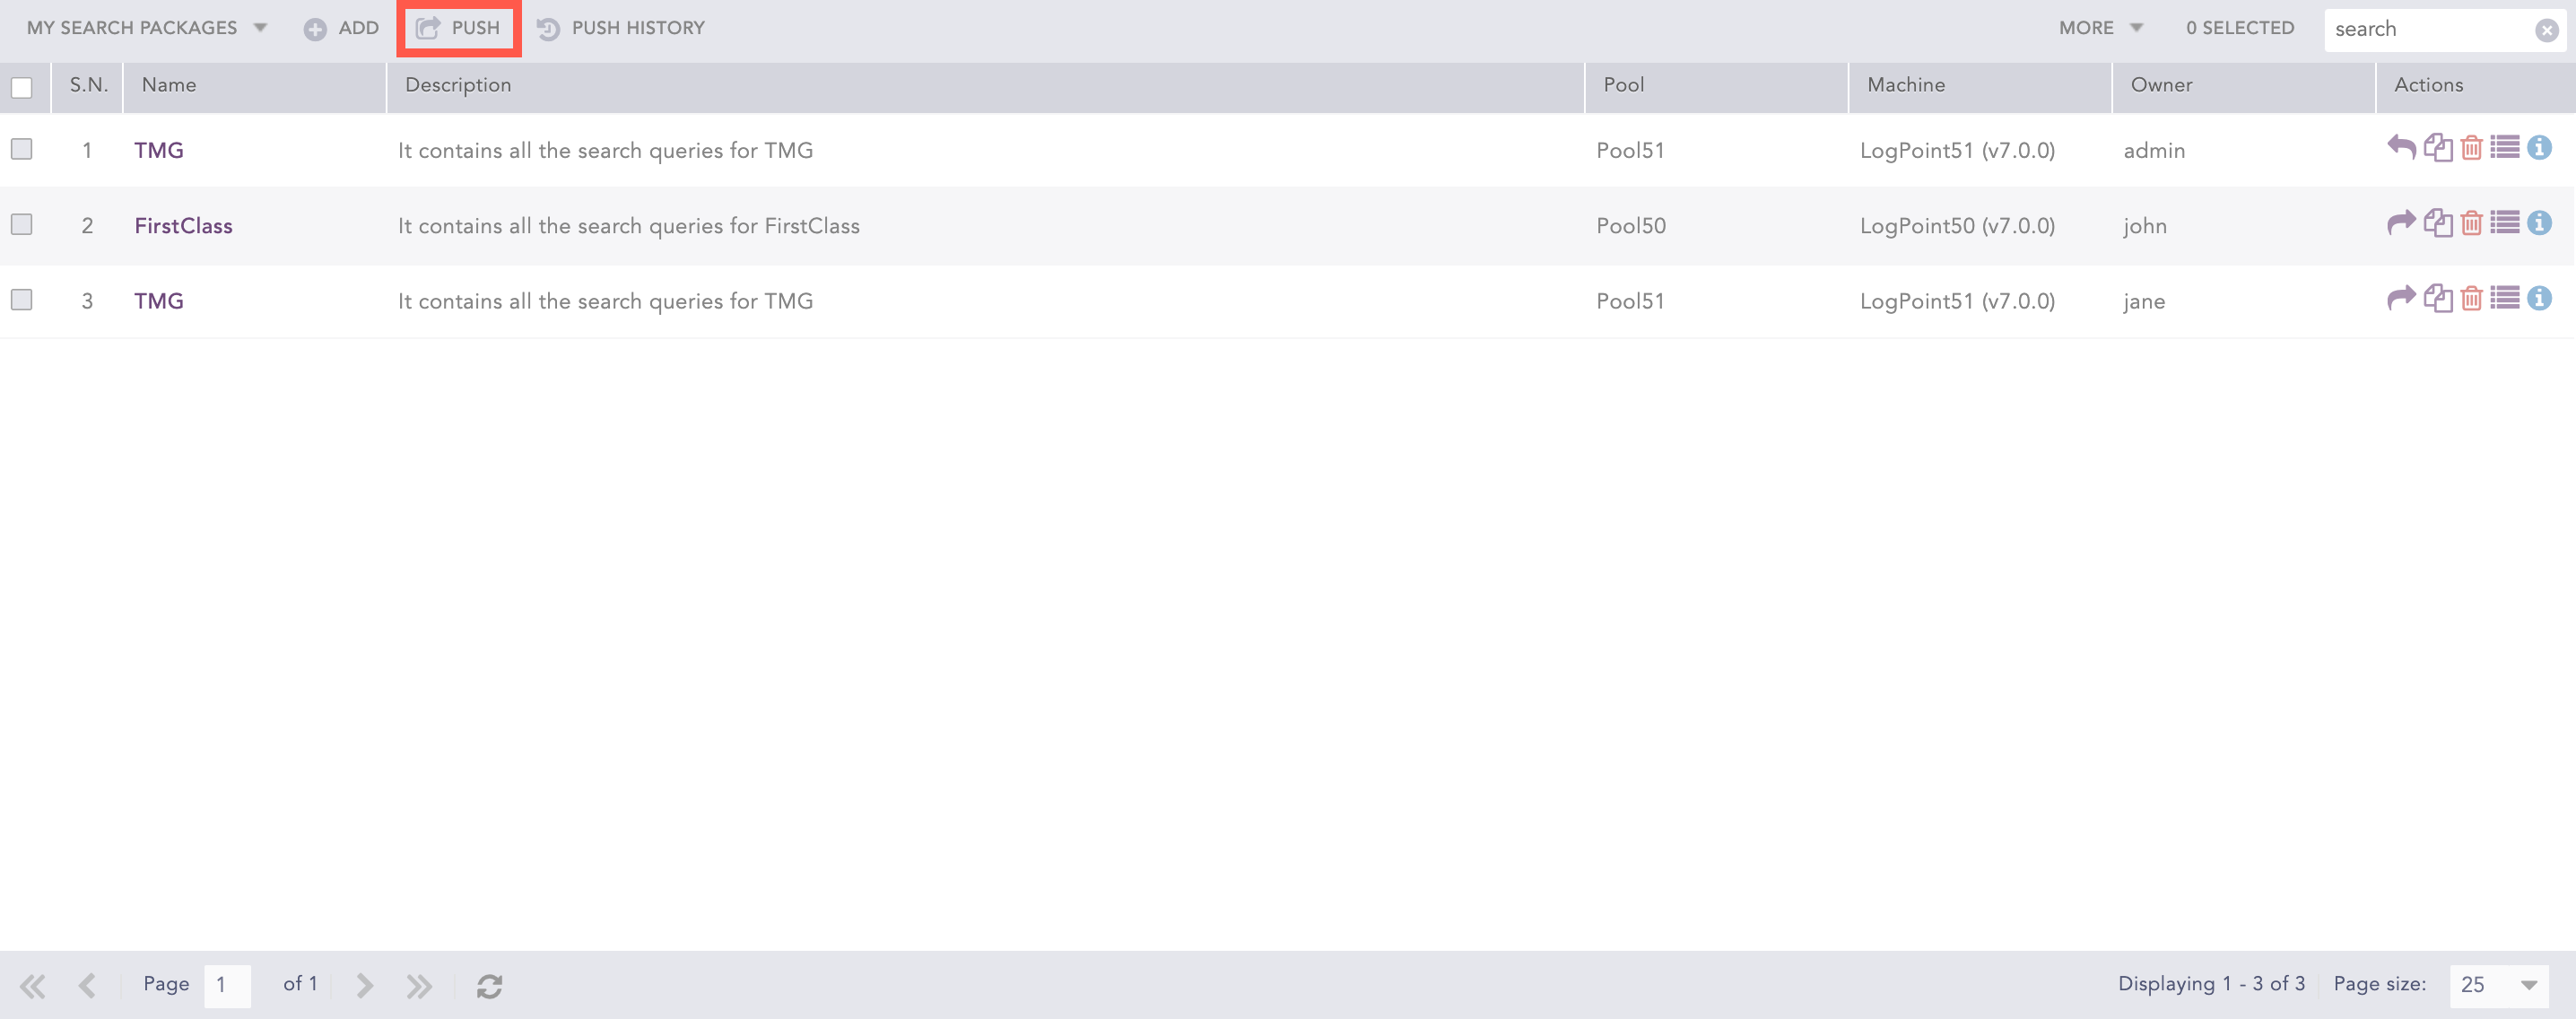Click the Add button
2576x1019 pixels.
(342, 28)
